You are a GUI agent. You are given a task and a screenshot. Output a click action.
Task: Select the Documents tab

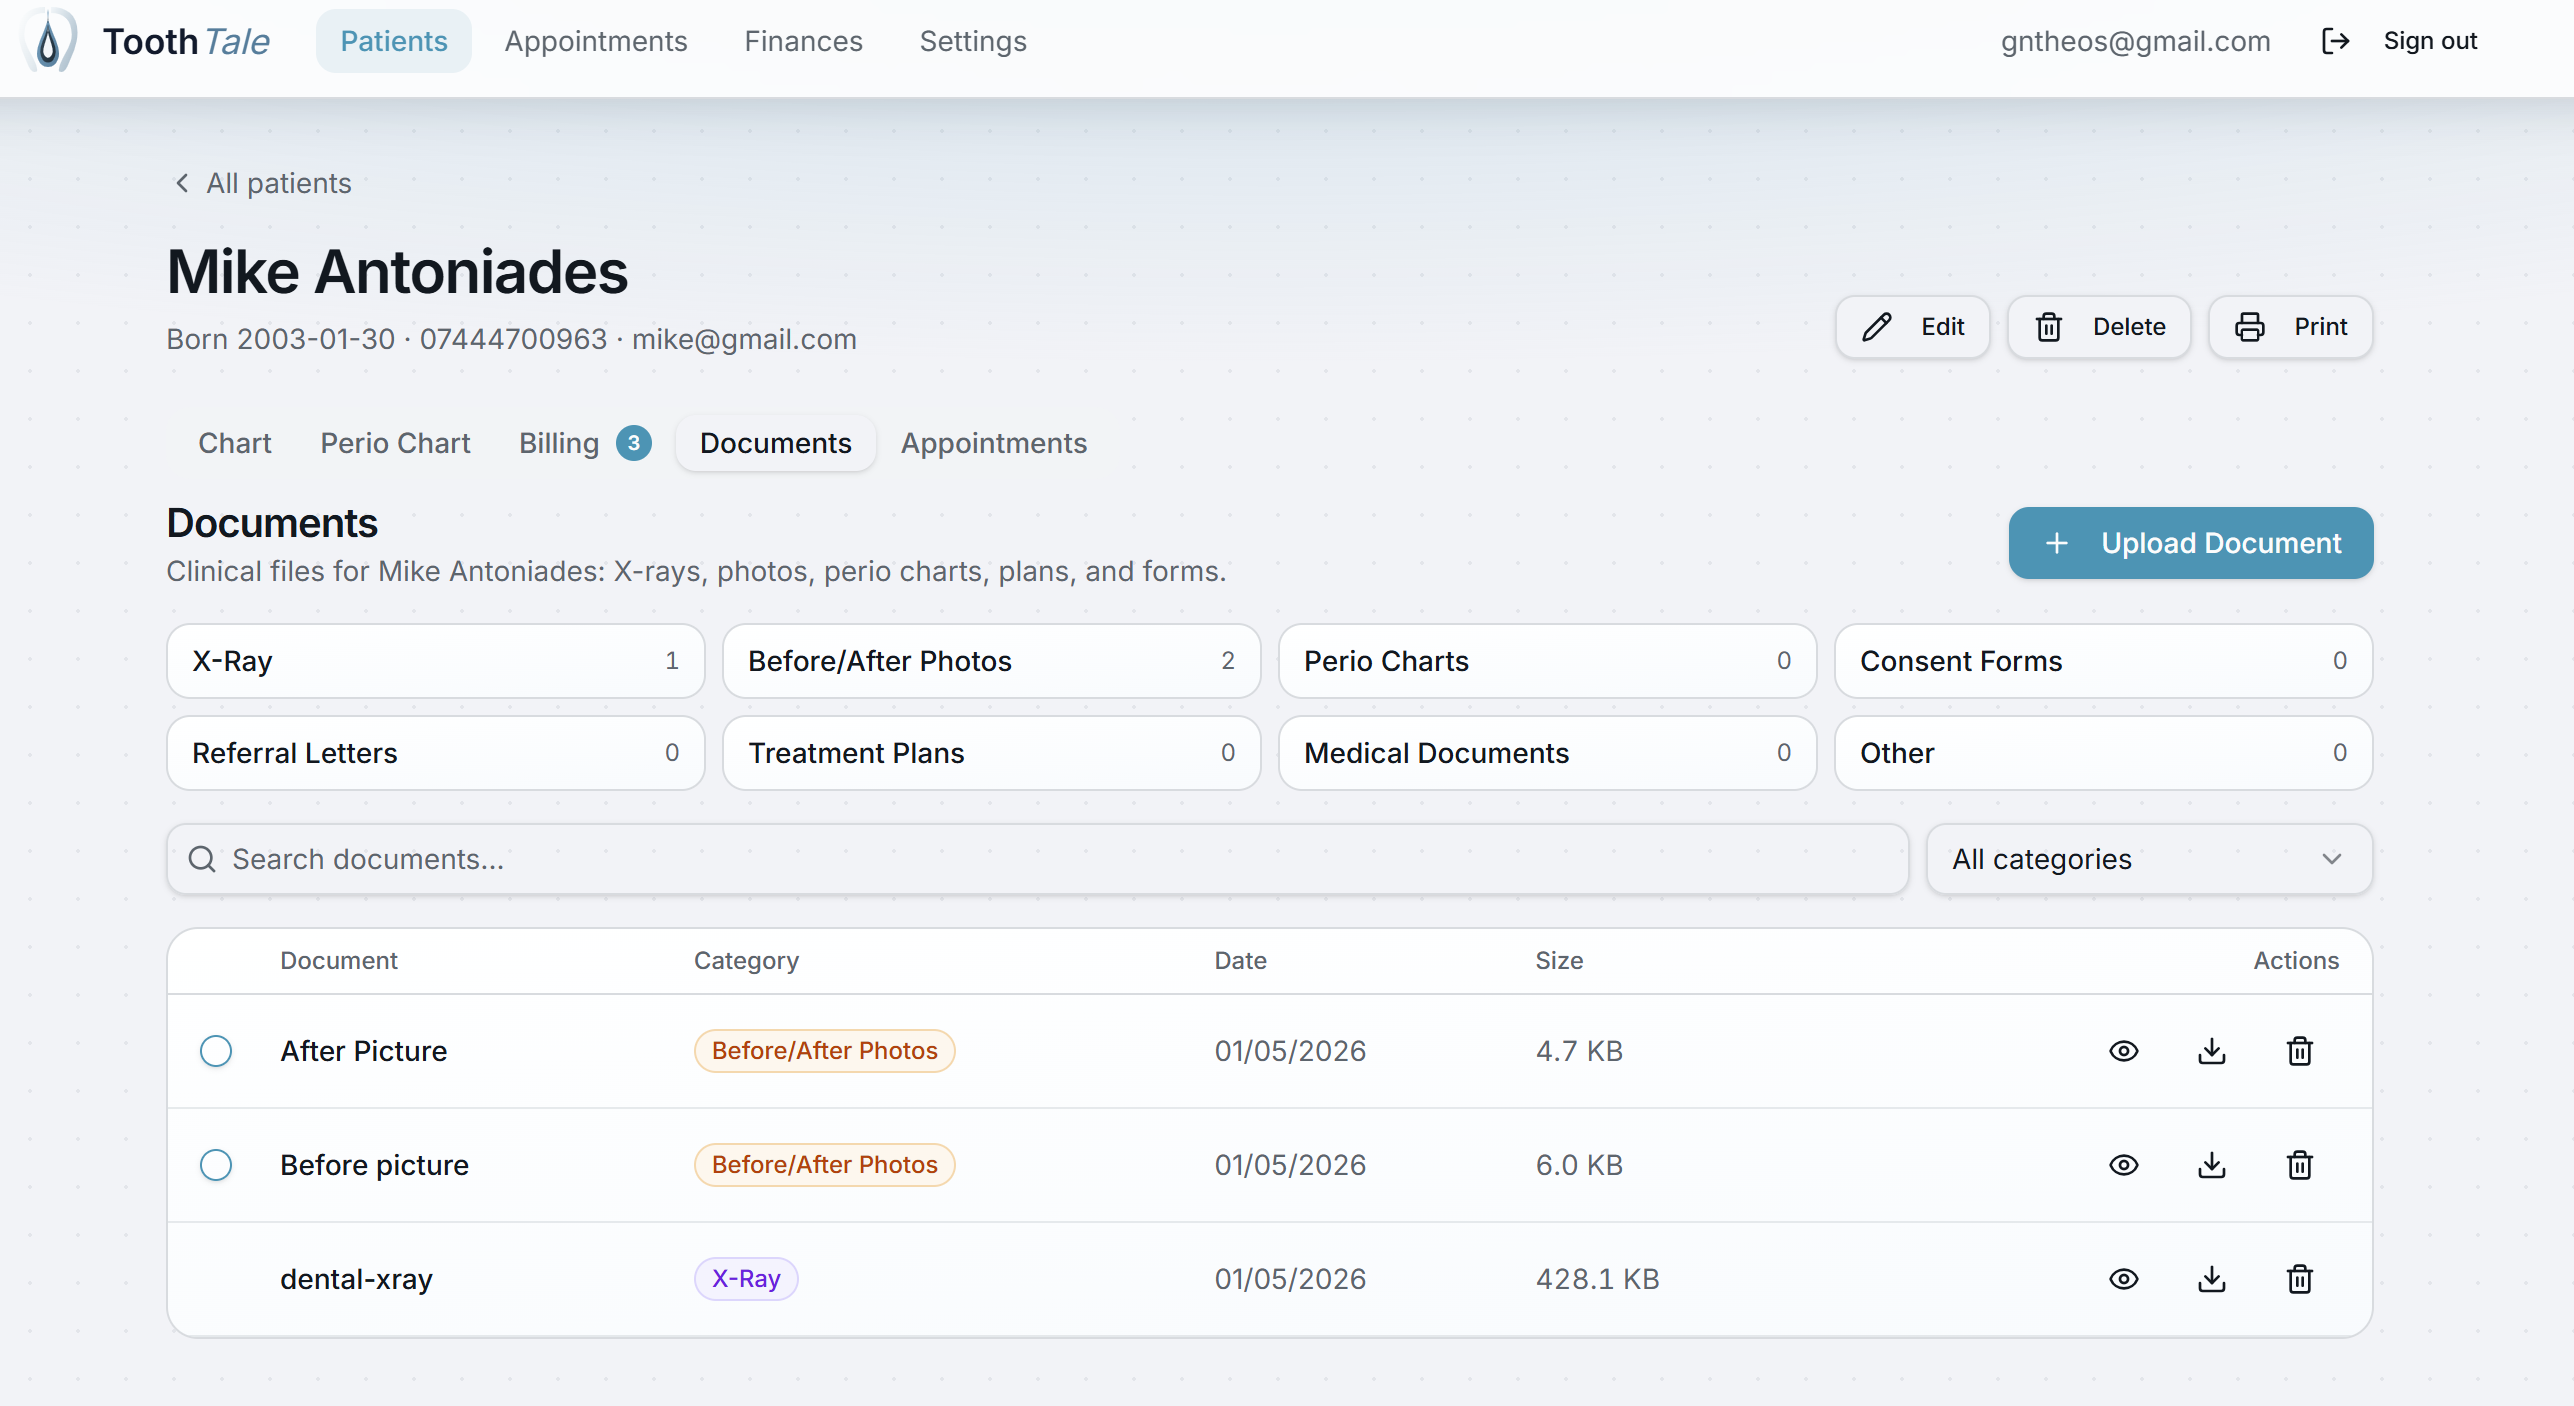pyautogui.click(x=776, y=443)
